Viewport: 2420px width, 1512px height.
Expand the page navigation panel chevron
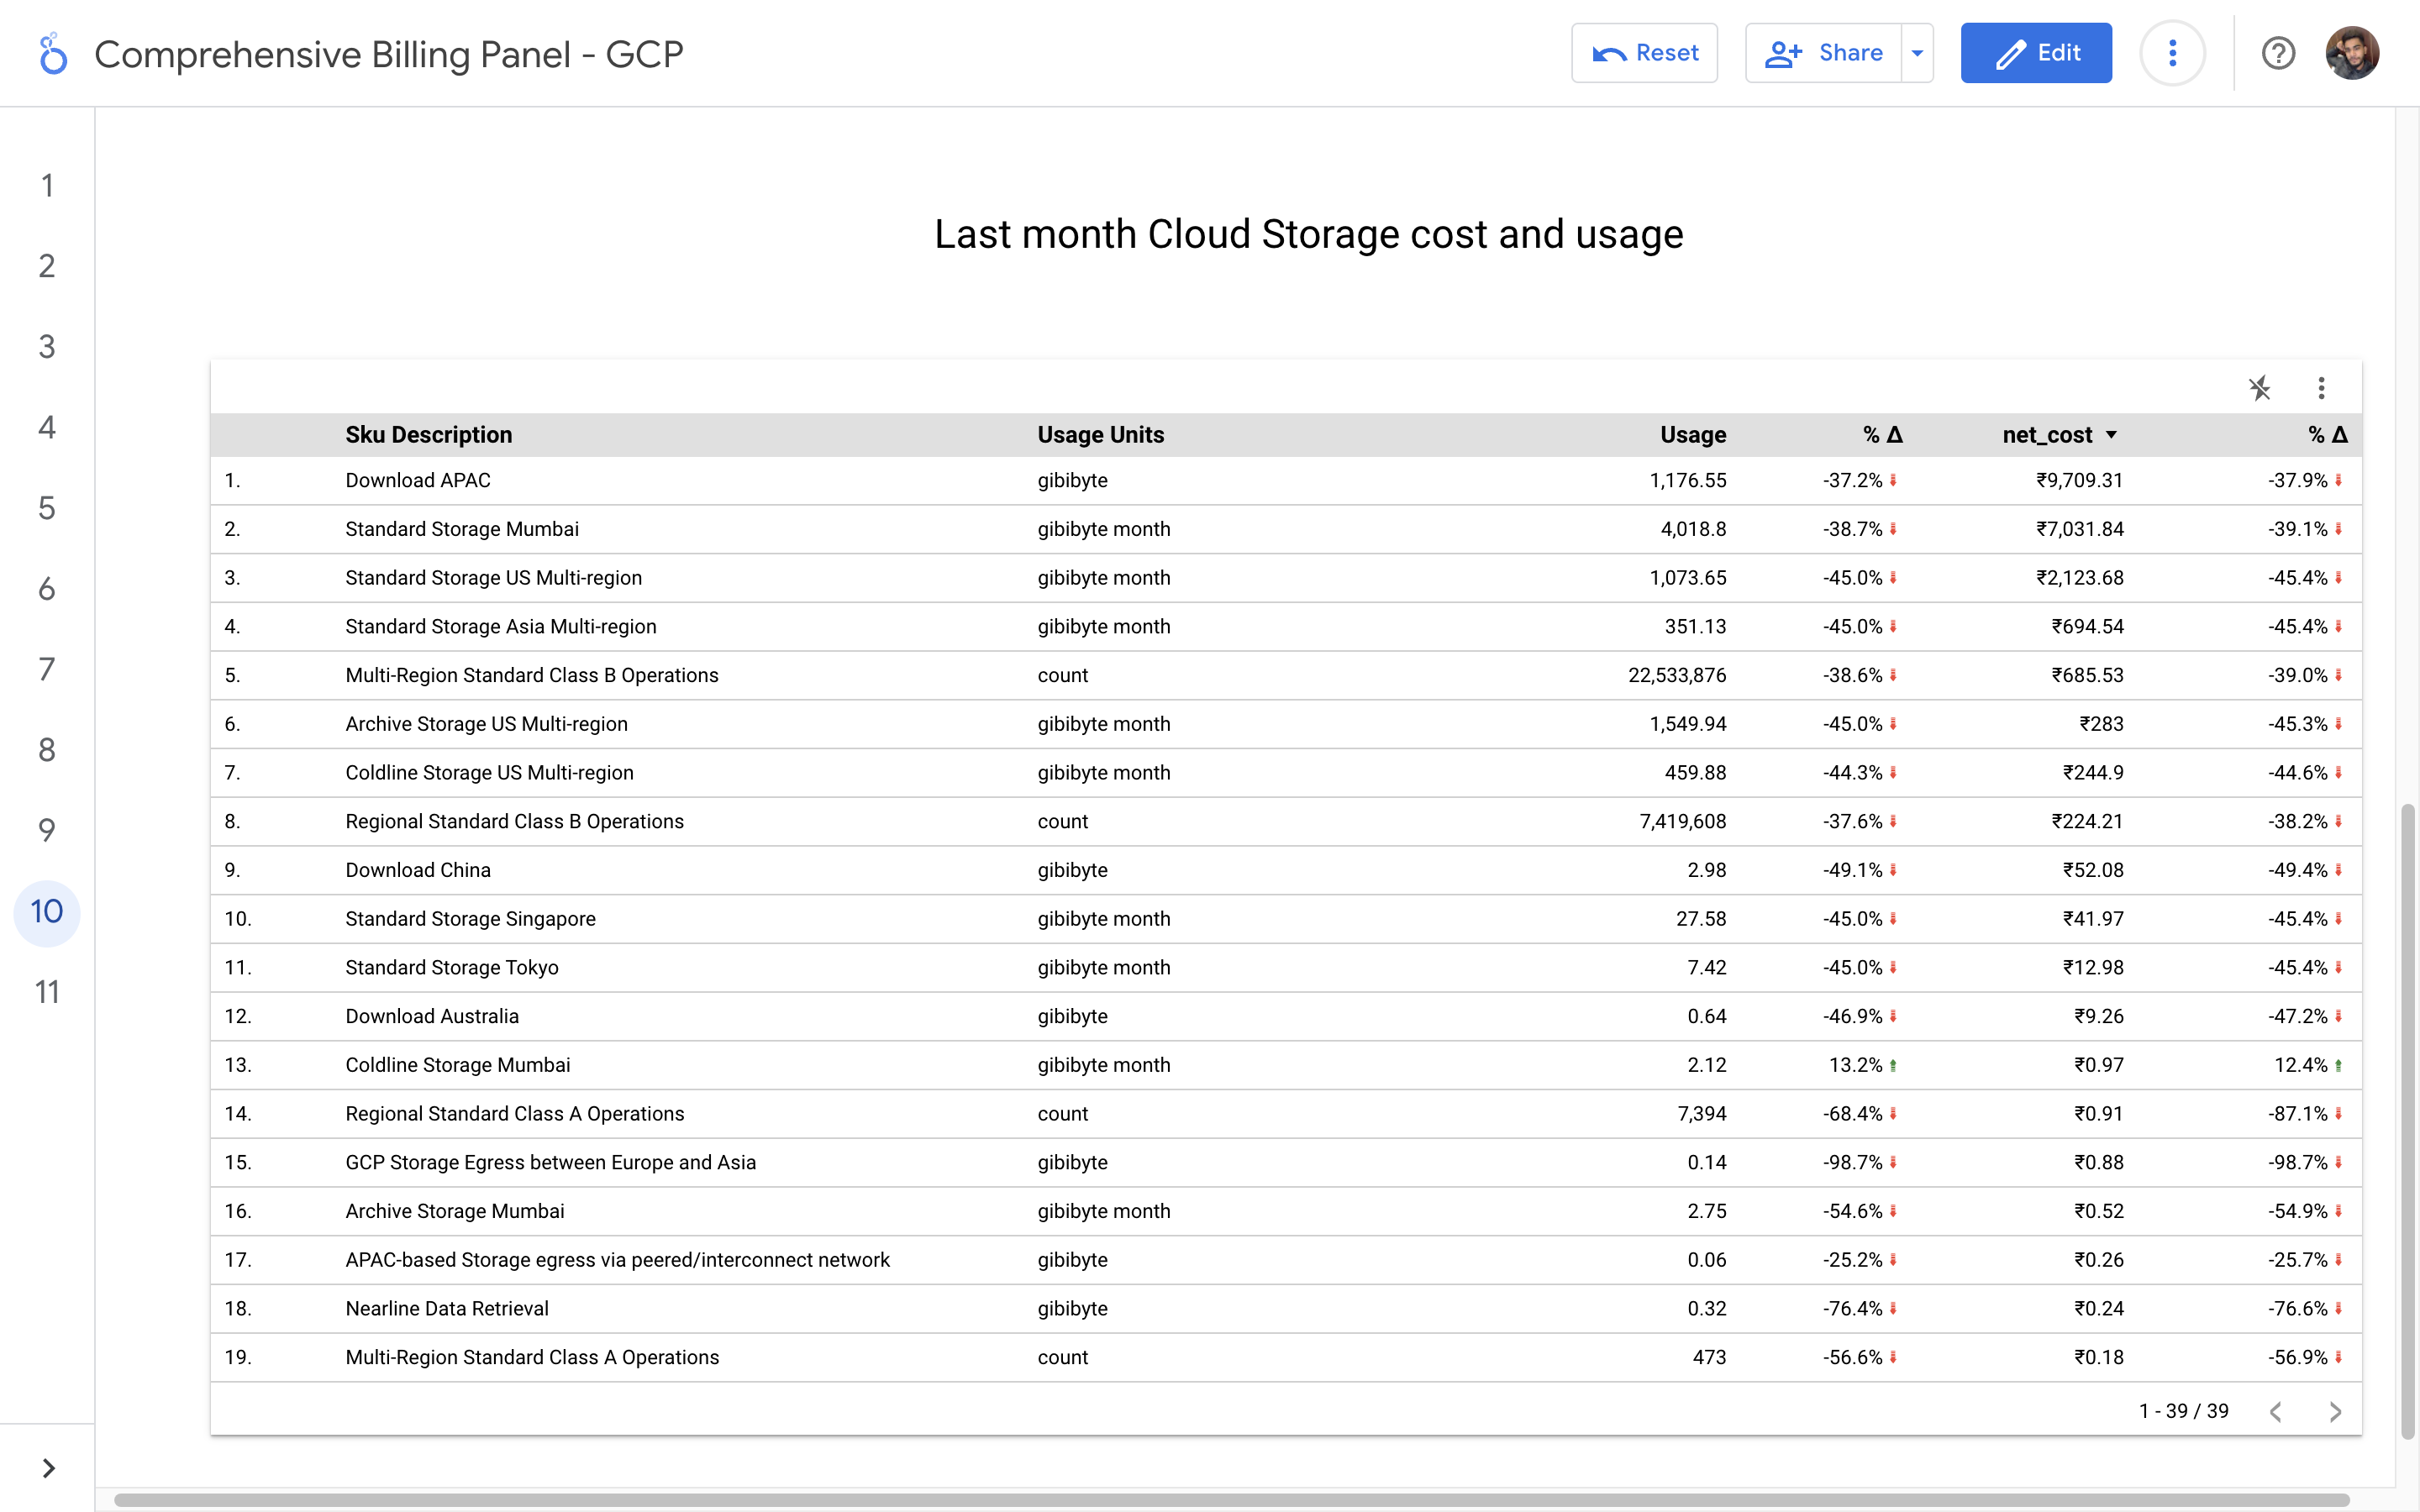[x=48, y=1467]
